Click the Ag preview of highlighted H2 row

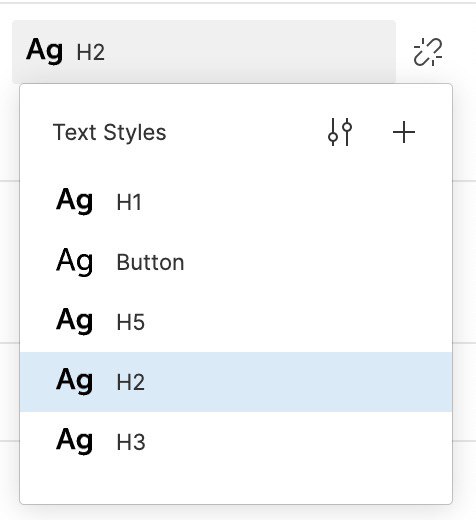[x=74, y=381]
